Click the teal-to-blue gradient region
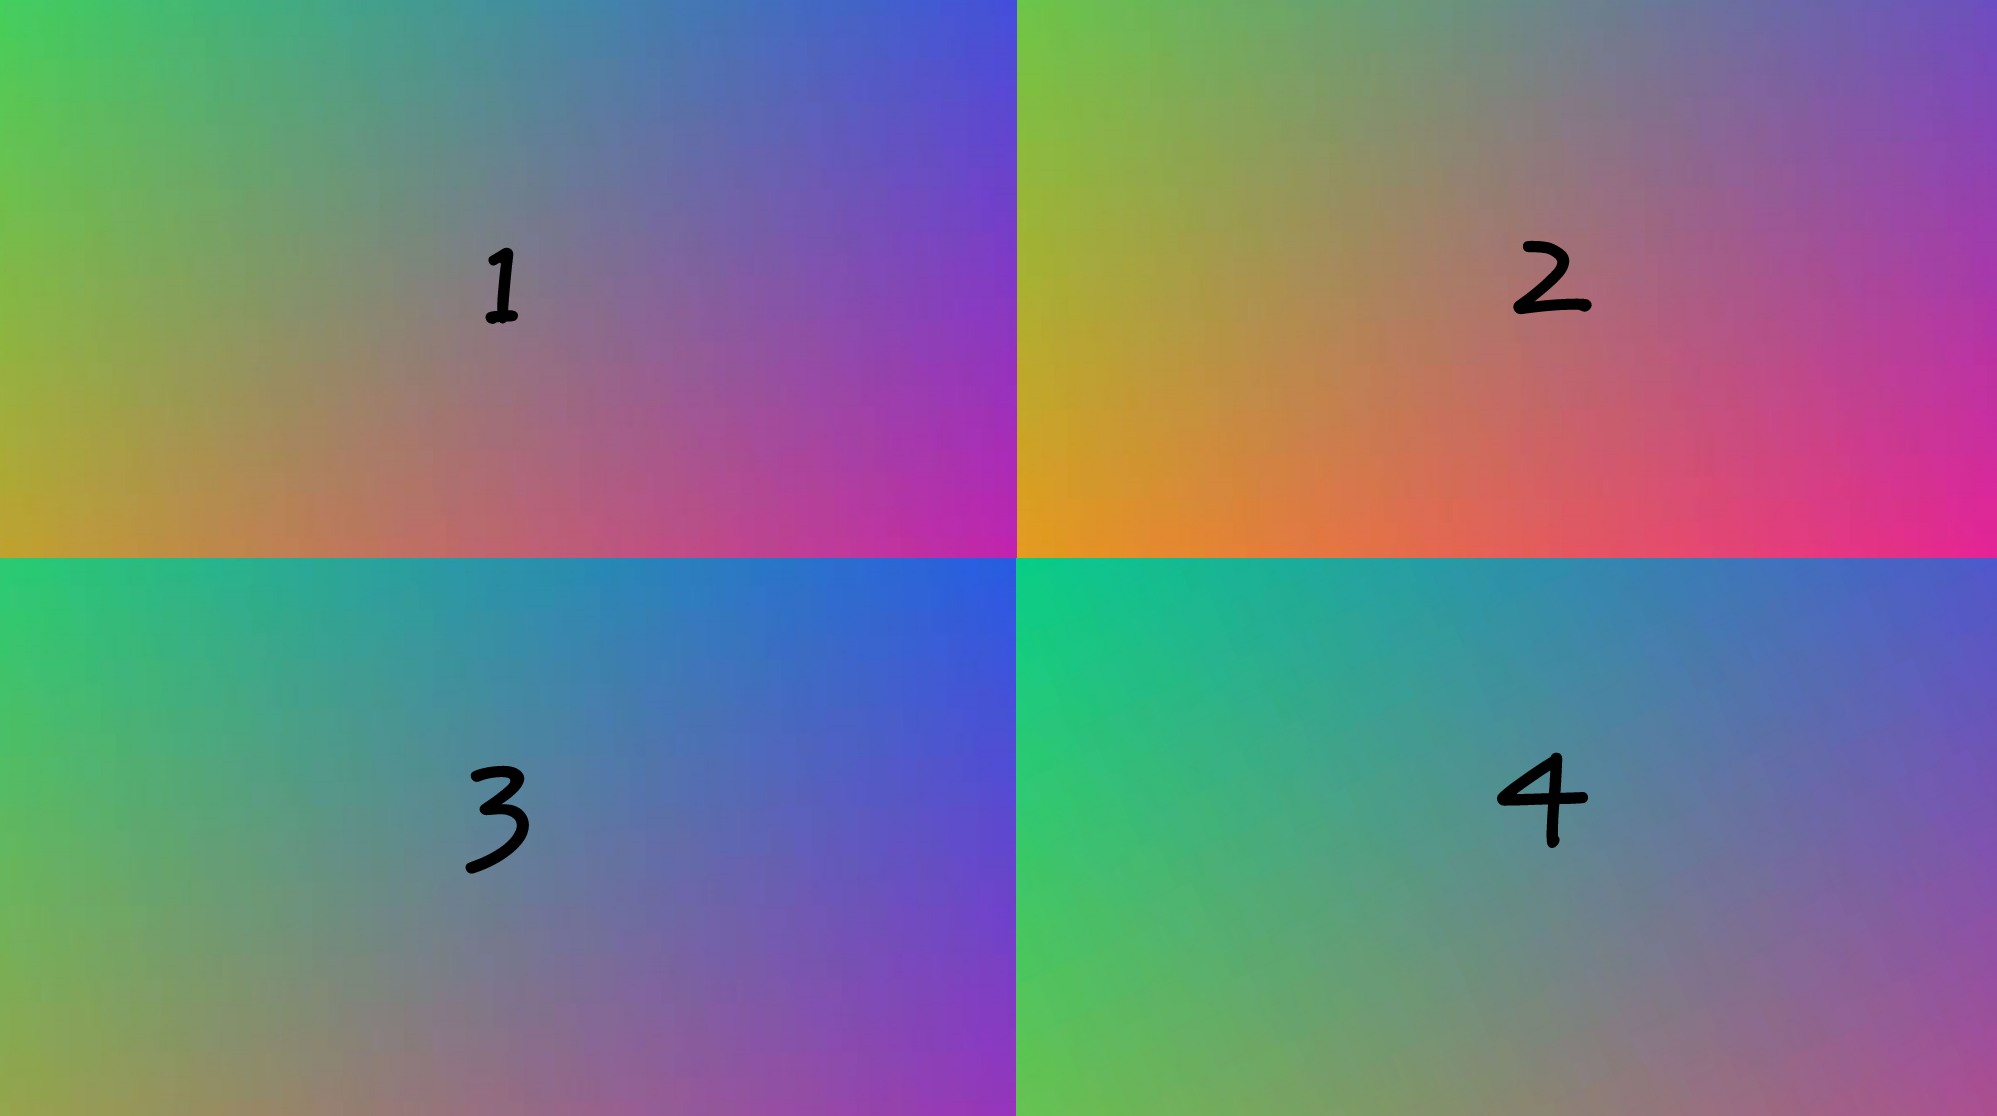This screenshot has width=1997, height=1116. click(499, 836)
